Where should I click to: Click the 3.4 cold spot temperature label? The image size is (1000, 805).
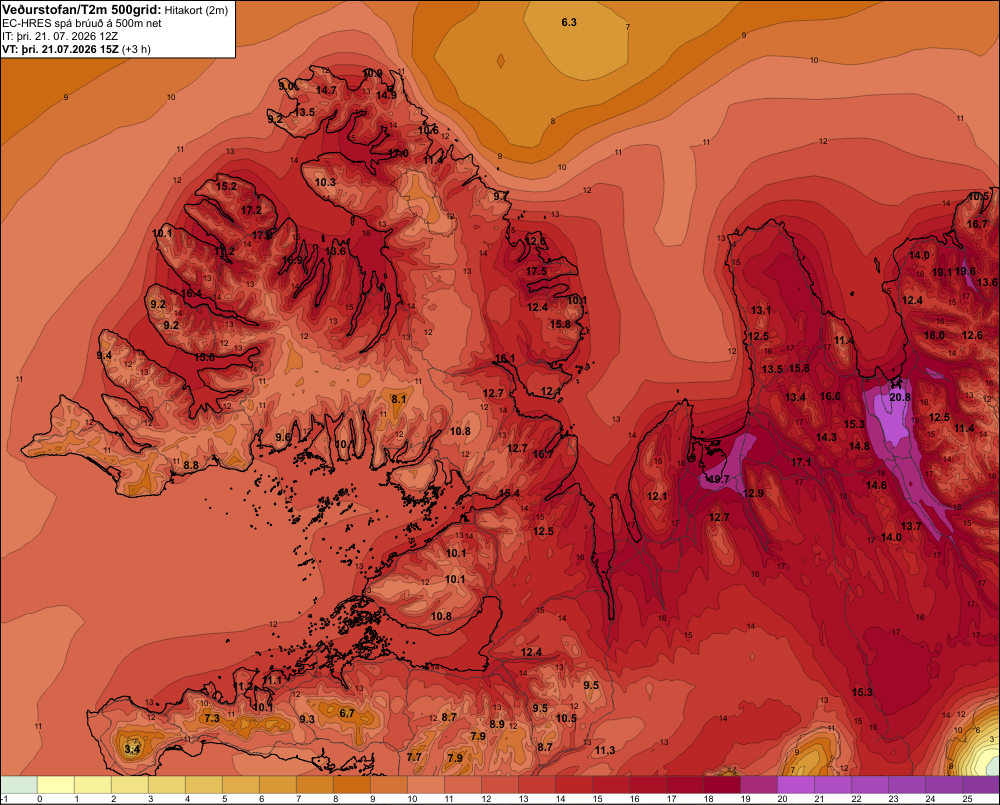coord(132,749)
